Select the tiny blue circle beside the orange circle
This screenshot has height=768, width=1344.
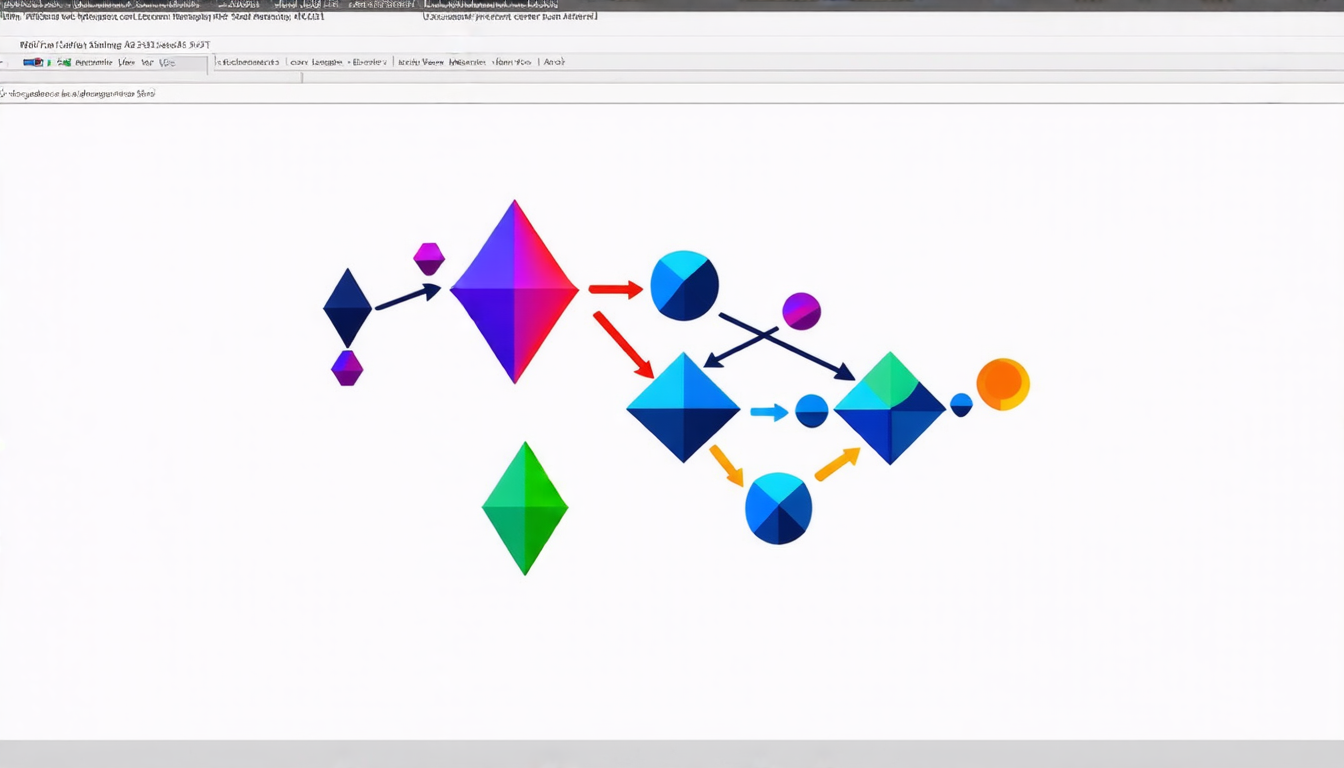(961, 405)
